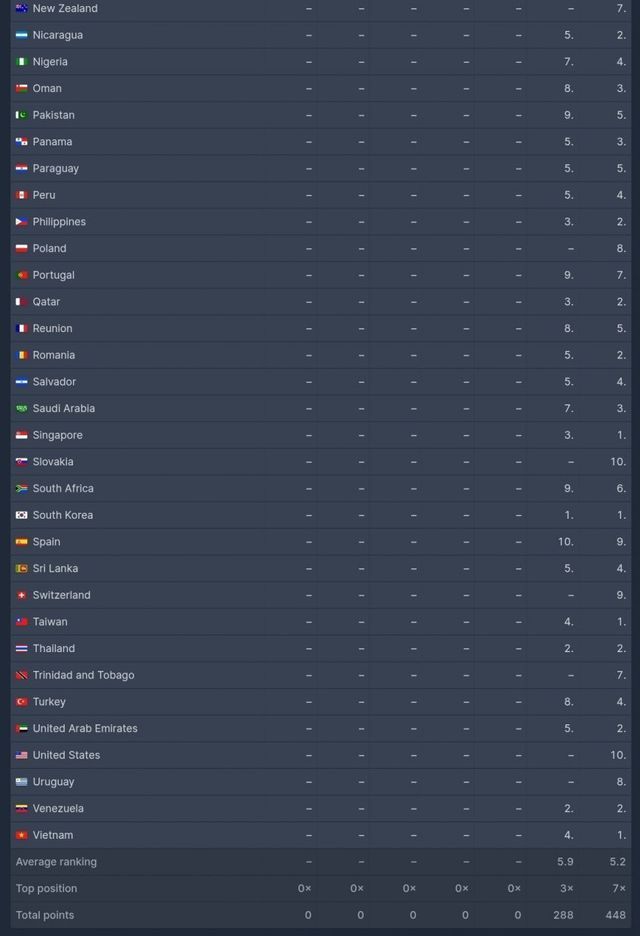Screen dimensions: 640x936
Task: Open the Philippines country link
Action: 59,222
